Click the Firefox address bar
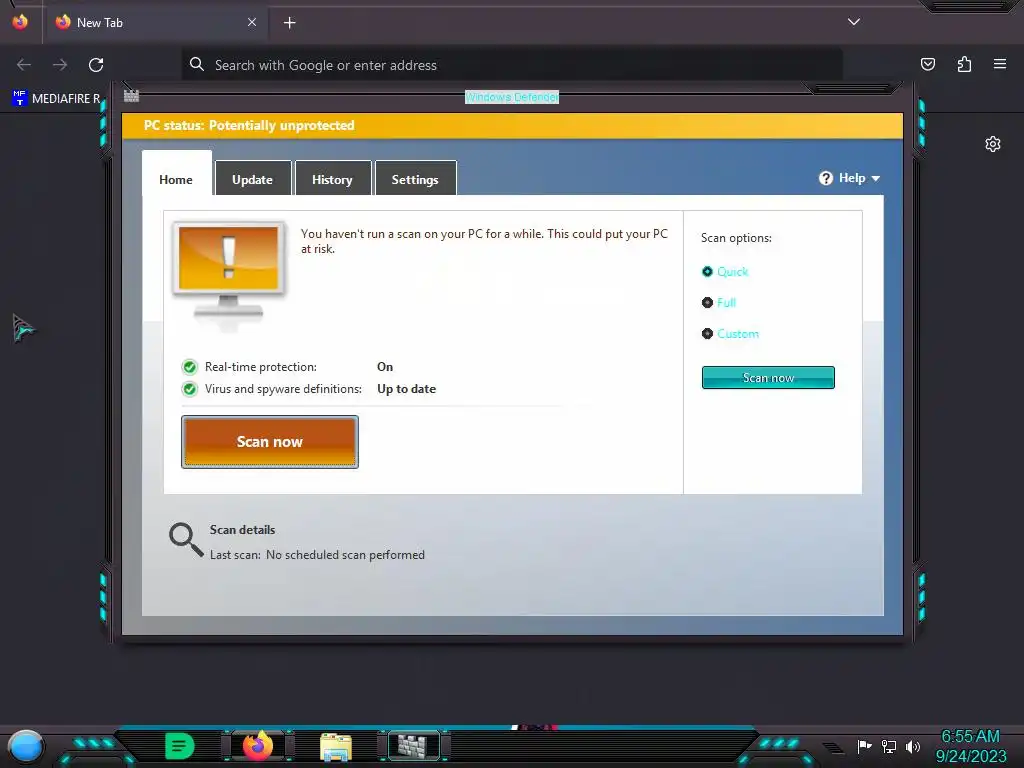Image resolution: width=1024 pixels, height=768 pixels. (512, 65)
